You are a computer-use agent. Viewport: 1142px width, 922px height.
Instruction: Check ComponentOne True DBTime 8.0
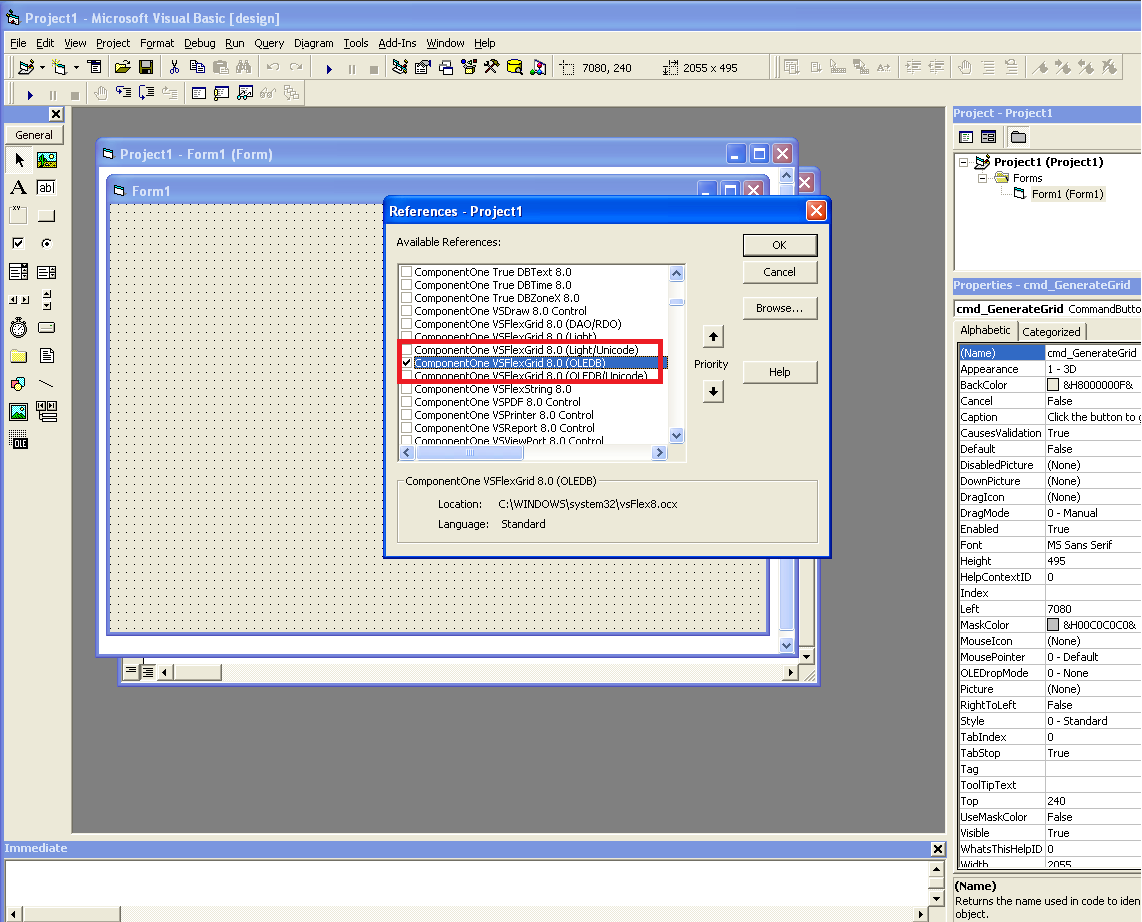[x=406, y=285]
